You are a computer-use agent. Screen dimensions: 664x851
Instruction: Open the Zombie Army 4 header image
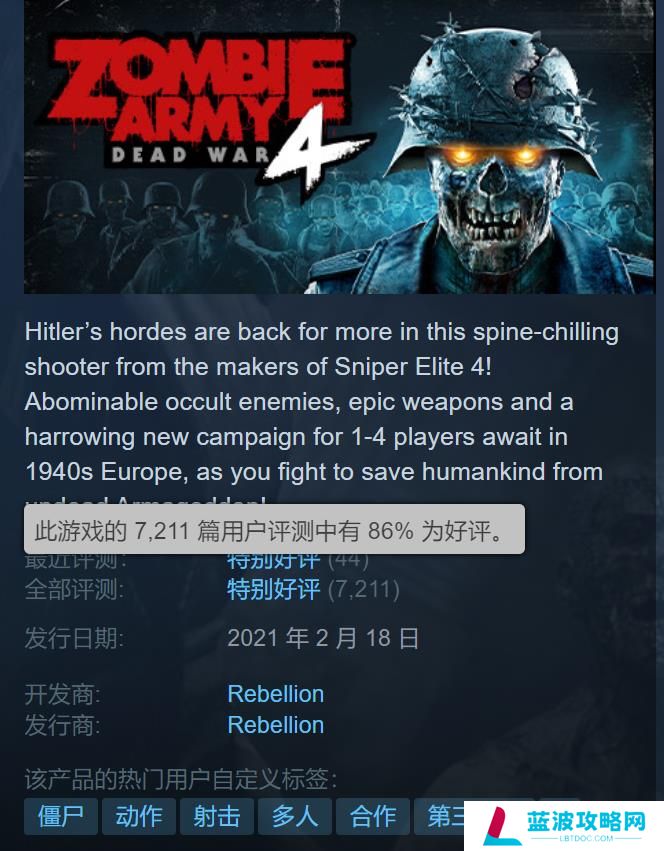[x=339, y=147]
